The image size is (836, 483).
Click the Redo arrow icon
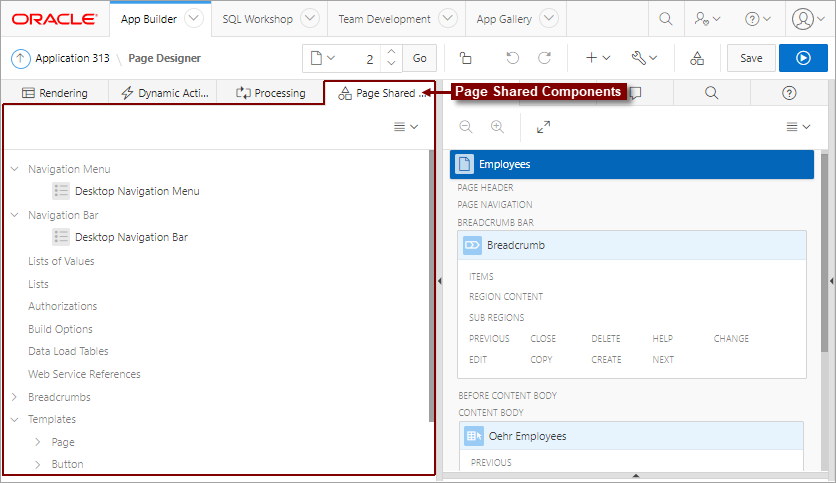pyautogui.click(x=544, y=58)
